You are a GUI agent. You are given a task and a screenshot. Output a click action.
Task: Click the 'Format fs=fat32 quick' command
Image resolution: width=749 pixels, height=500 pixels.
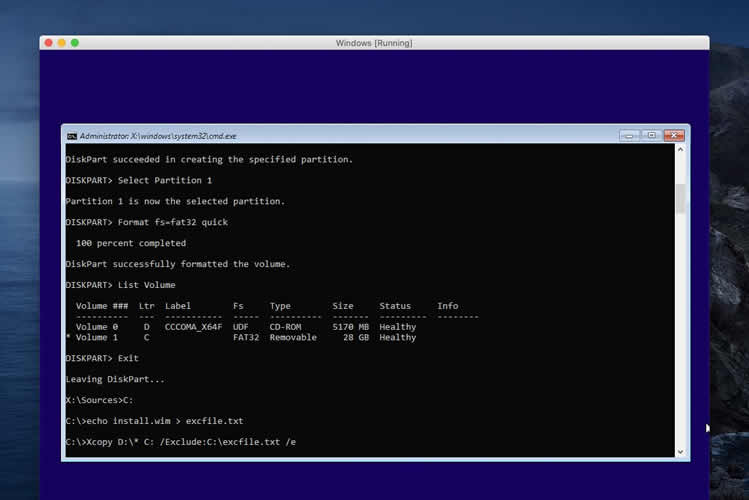pos(173,223)
